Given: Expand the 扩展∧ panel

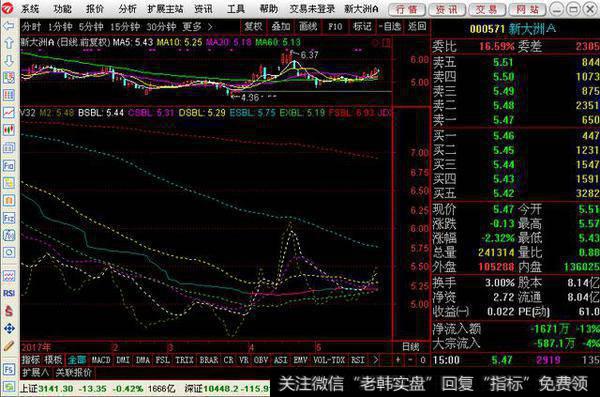Looking at the screenshot, I should (36, 372).
